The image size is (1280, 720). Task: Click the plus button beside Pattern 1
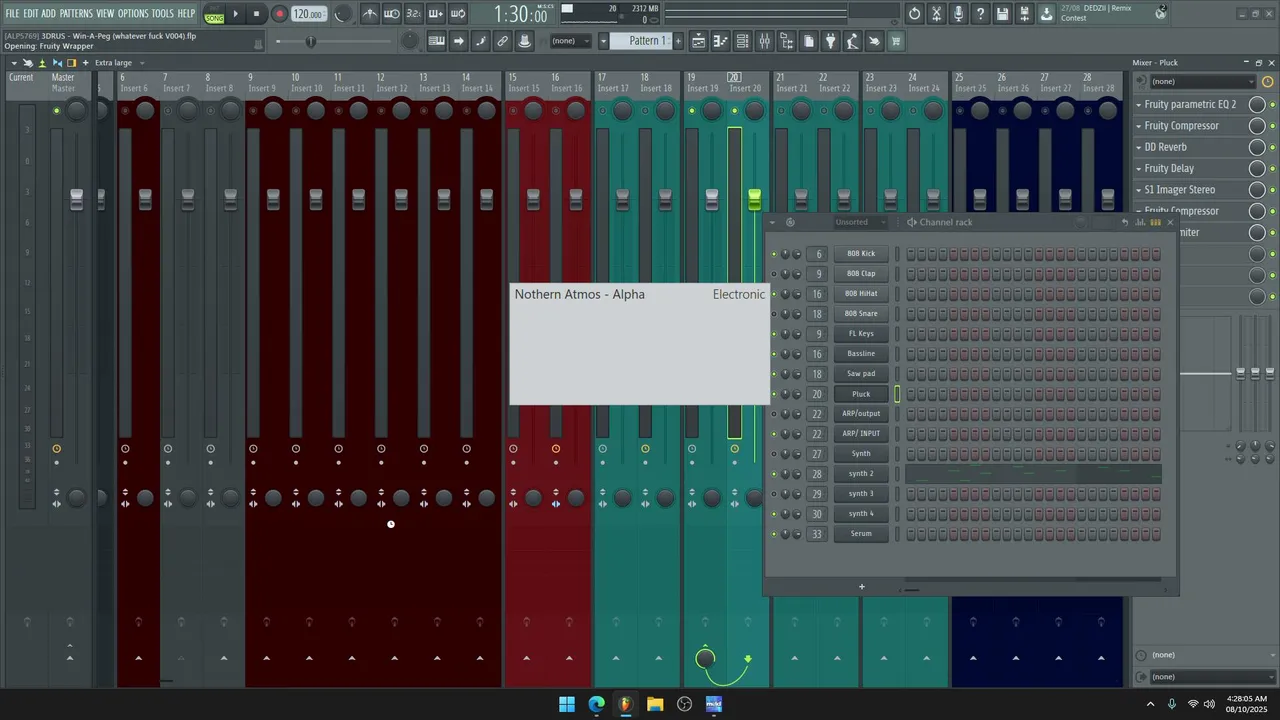(678, 41)
